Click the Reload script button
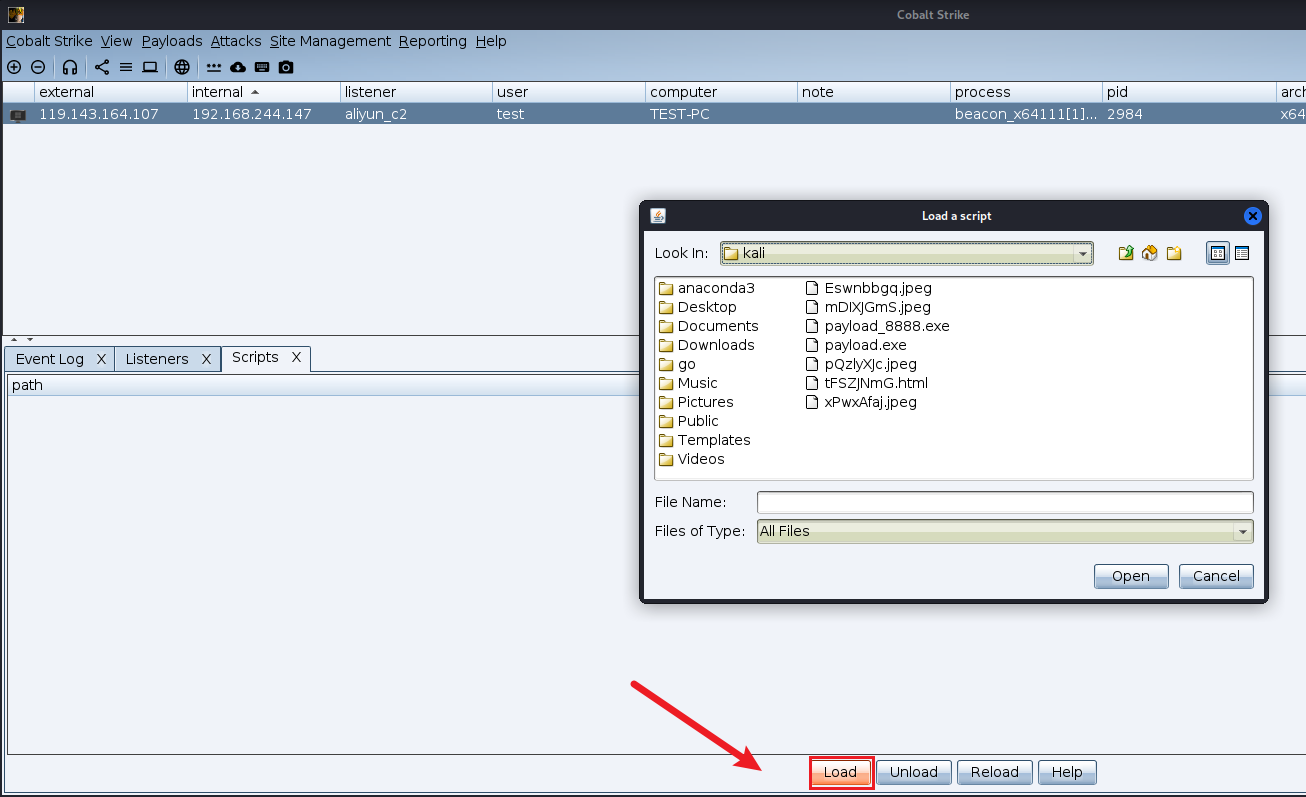 point(994,772)
